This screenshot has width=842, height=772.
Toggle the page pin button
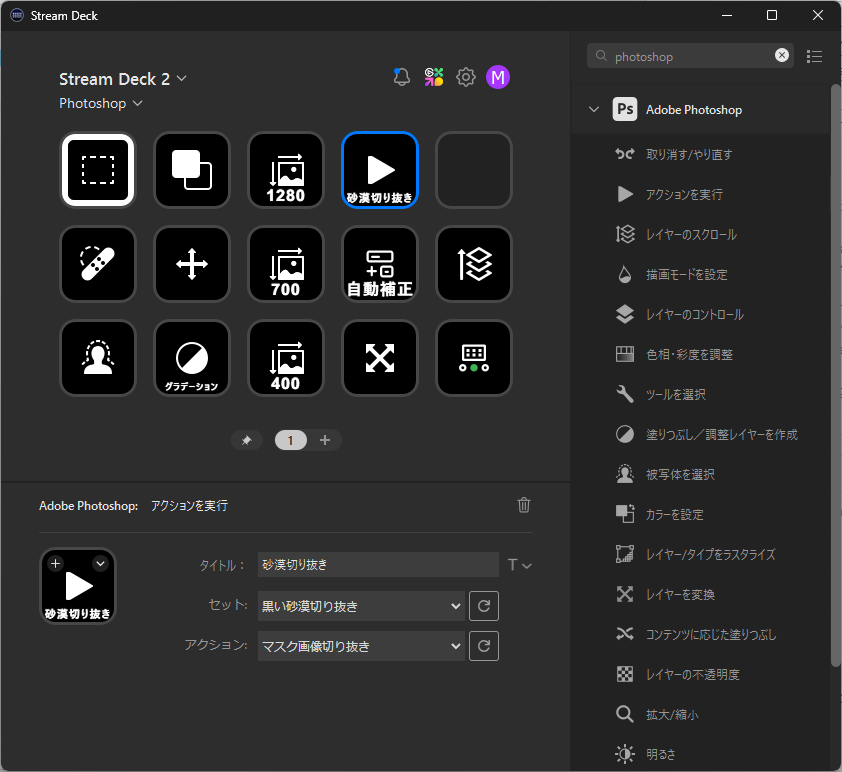(247, 440)
